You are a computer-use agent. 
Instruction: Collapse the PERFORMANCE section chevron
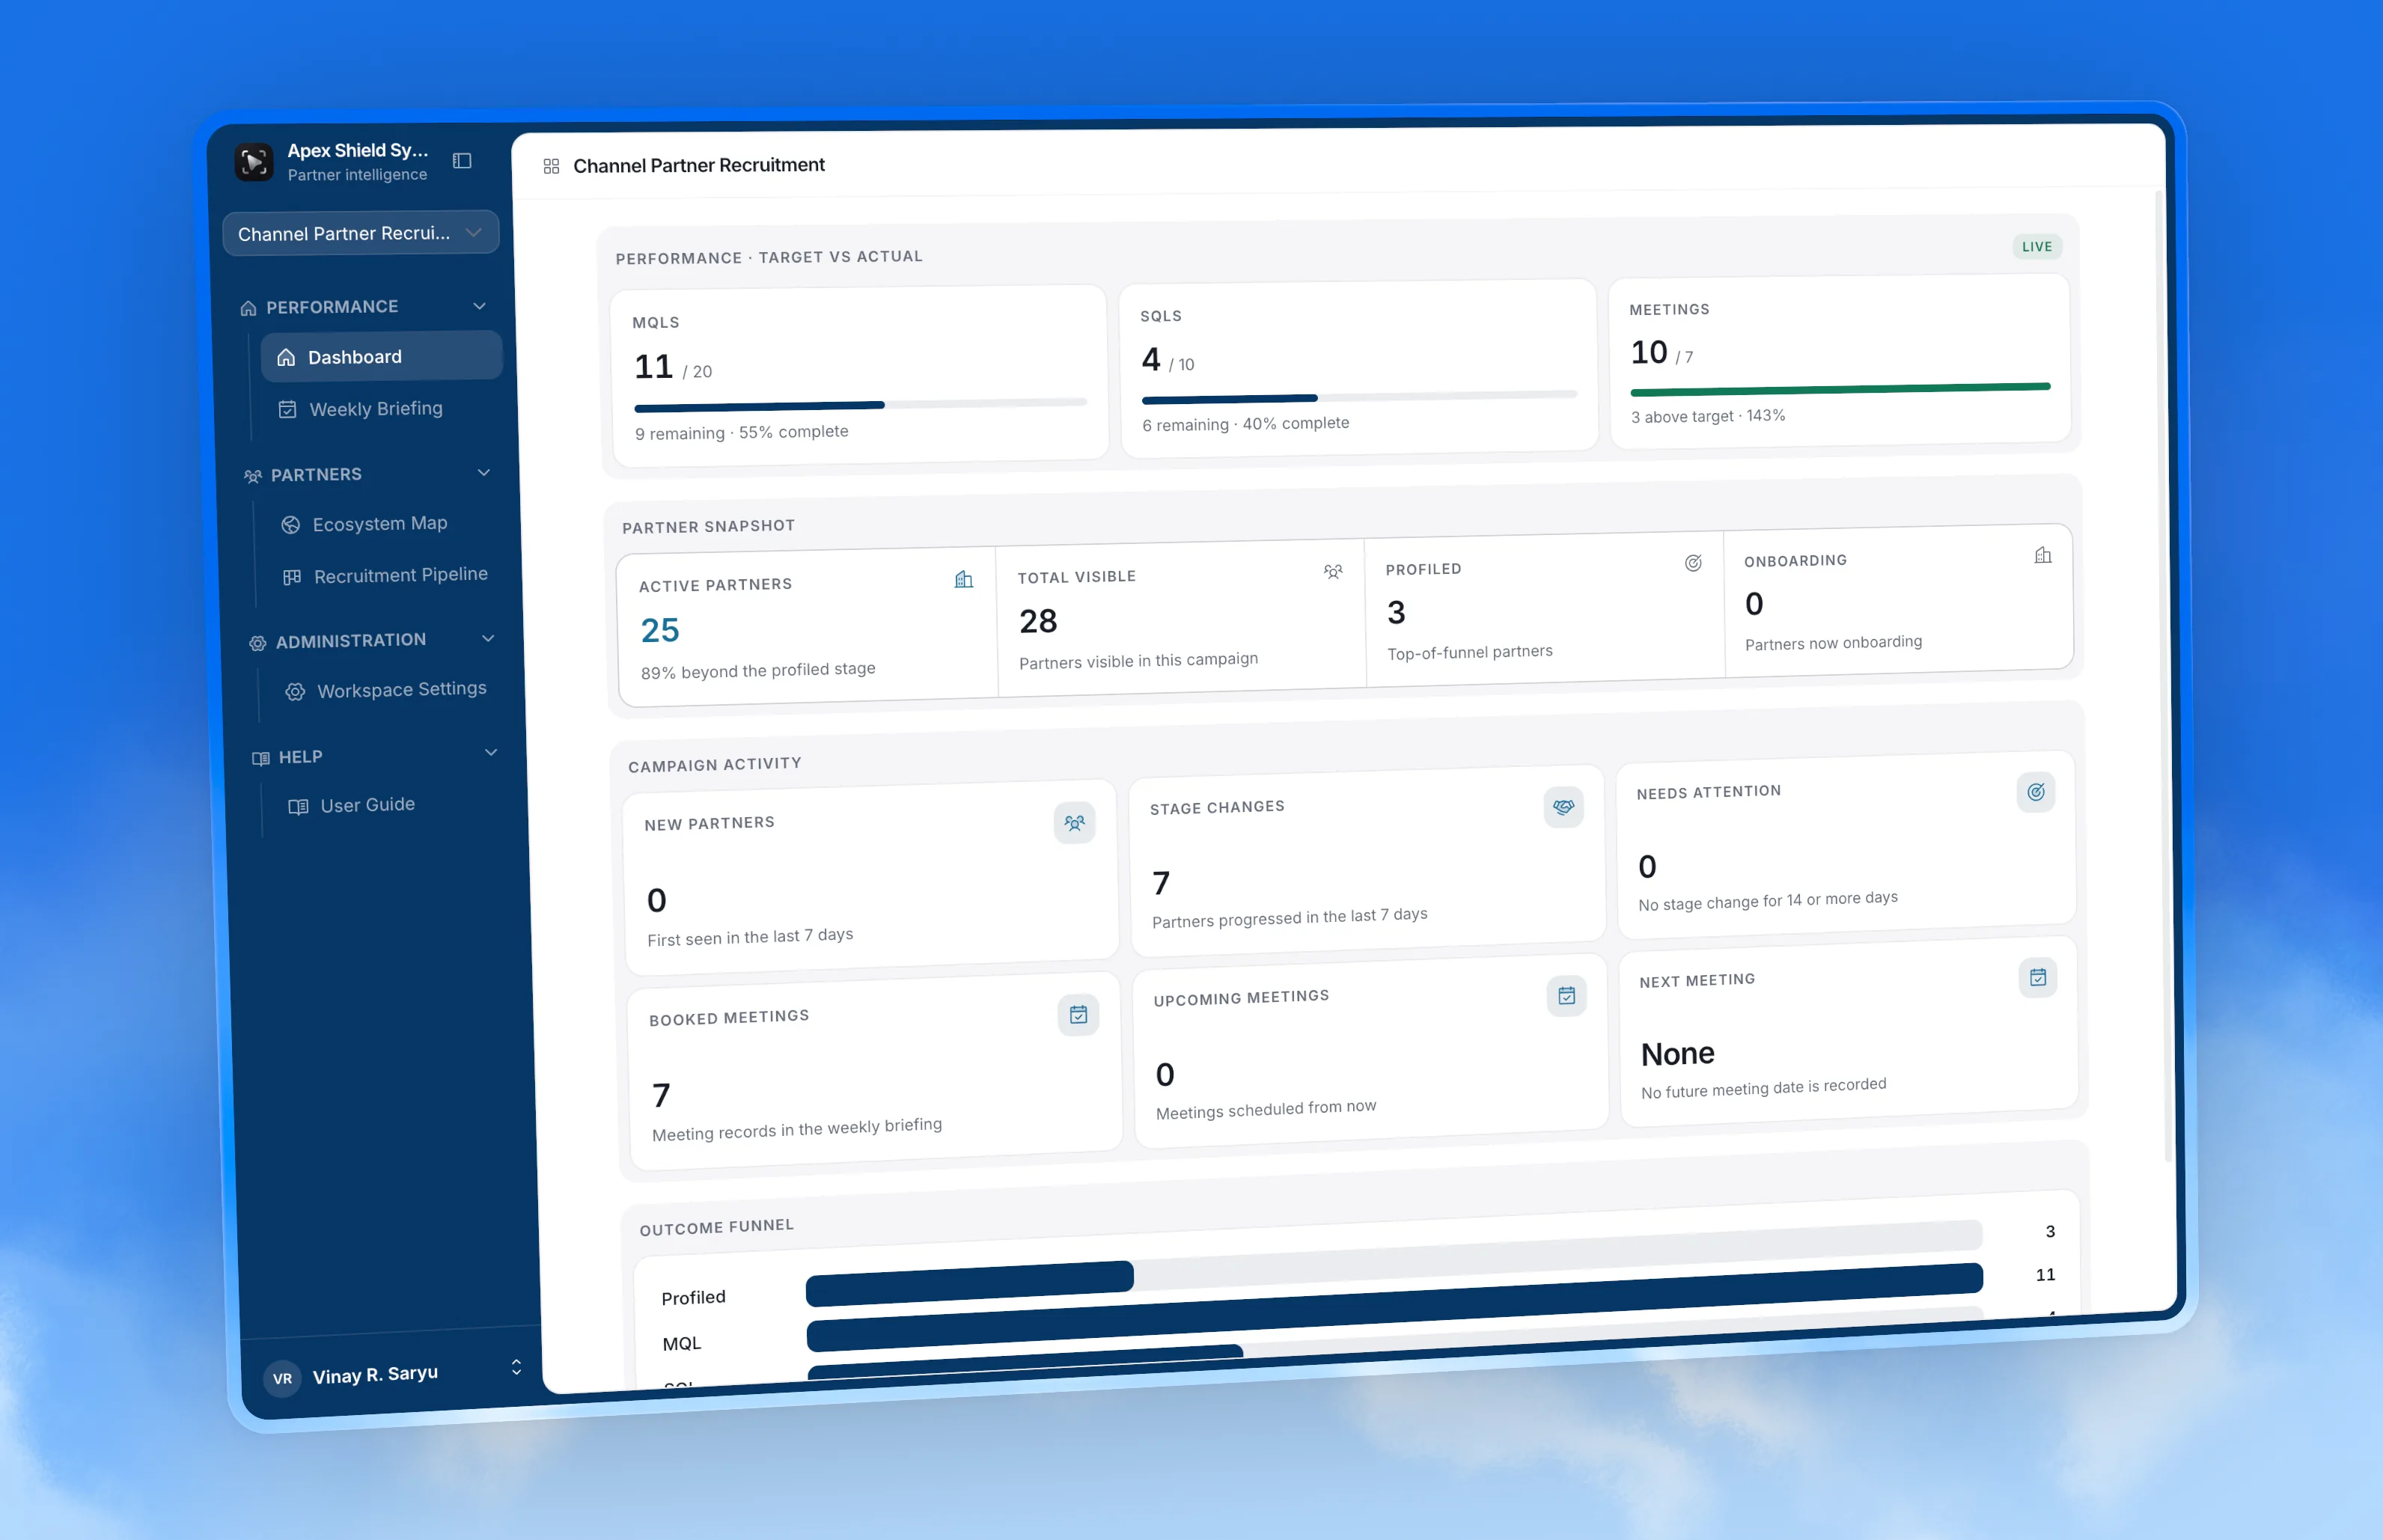(480, 305)
